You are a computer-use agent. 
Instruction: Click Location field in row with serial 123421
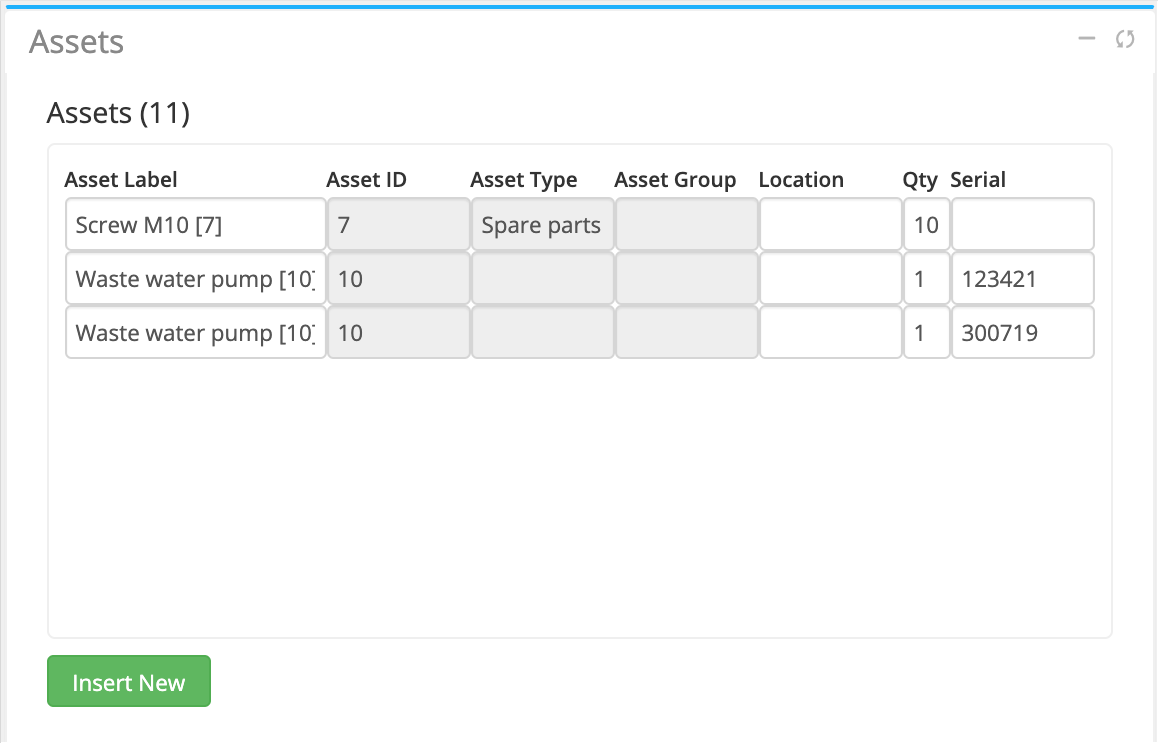tap(830, 279)
